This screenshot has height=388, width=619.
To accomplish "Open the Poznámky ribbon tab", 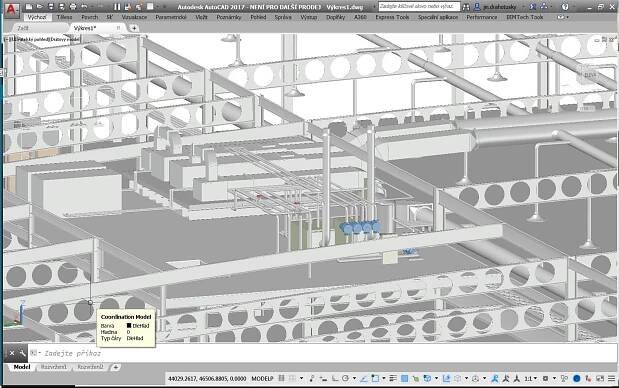I will [229, 17].
